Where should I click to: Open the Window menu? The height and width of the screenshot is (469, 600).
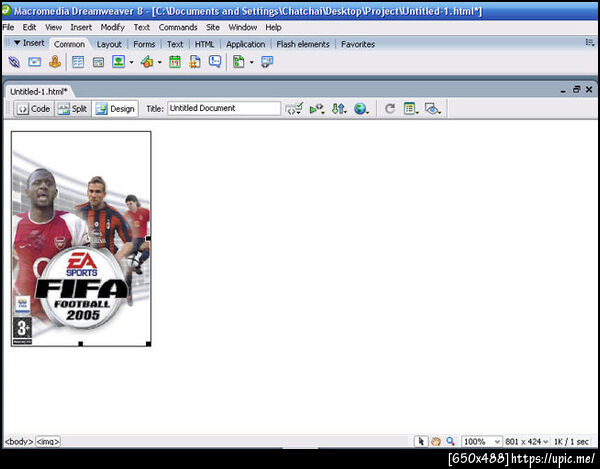[x=243, y=27]
